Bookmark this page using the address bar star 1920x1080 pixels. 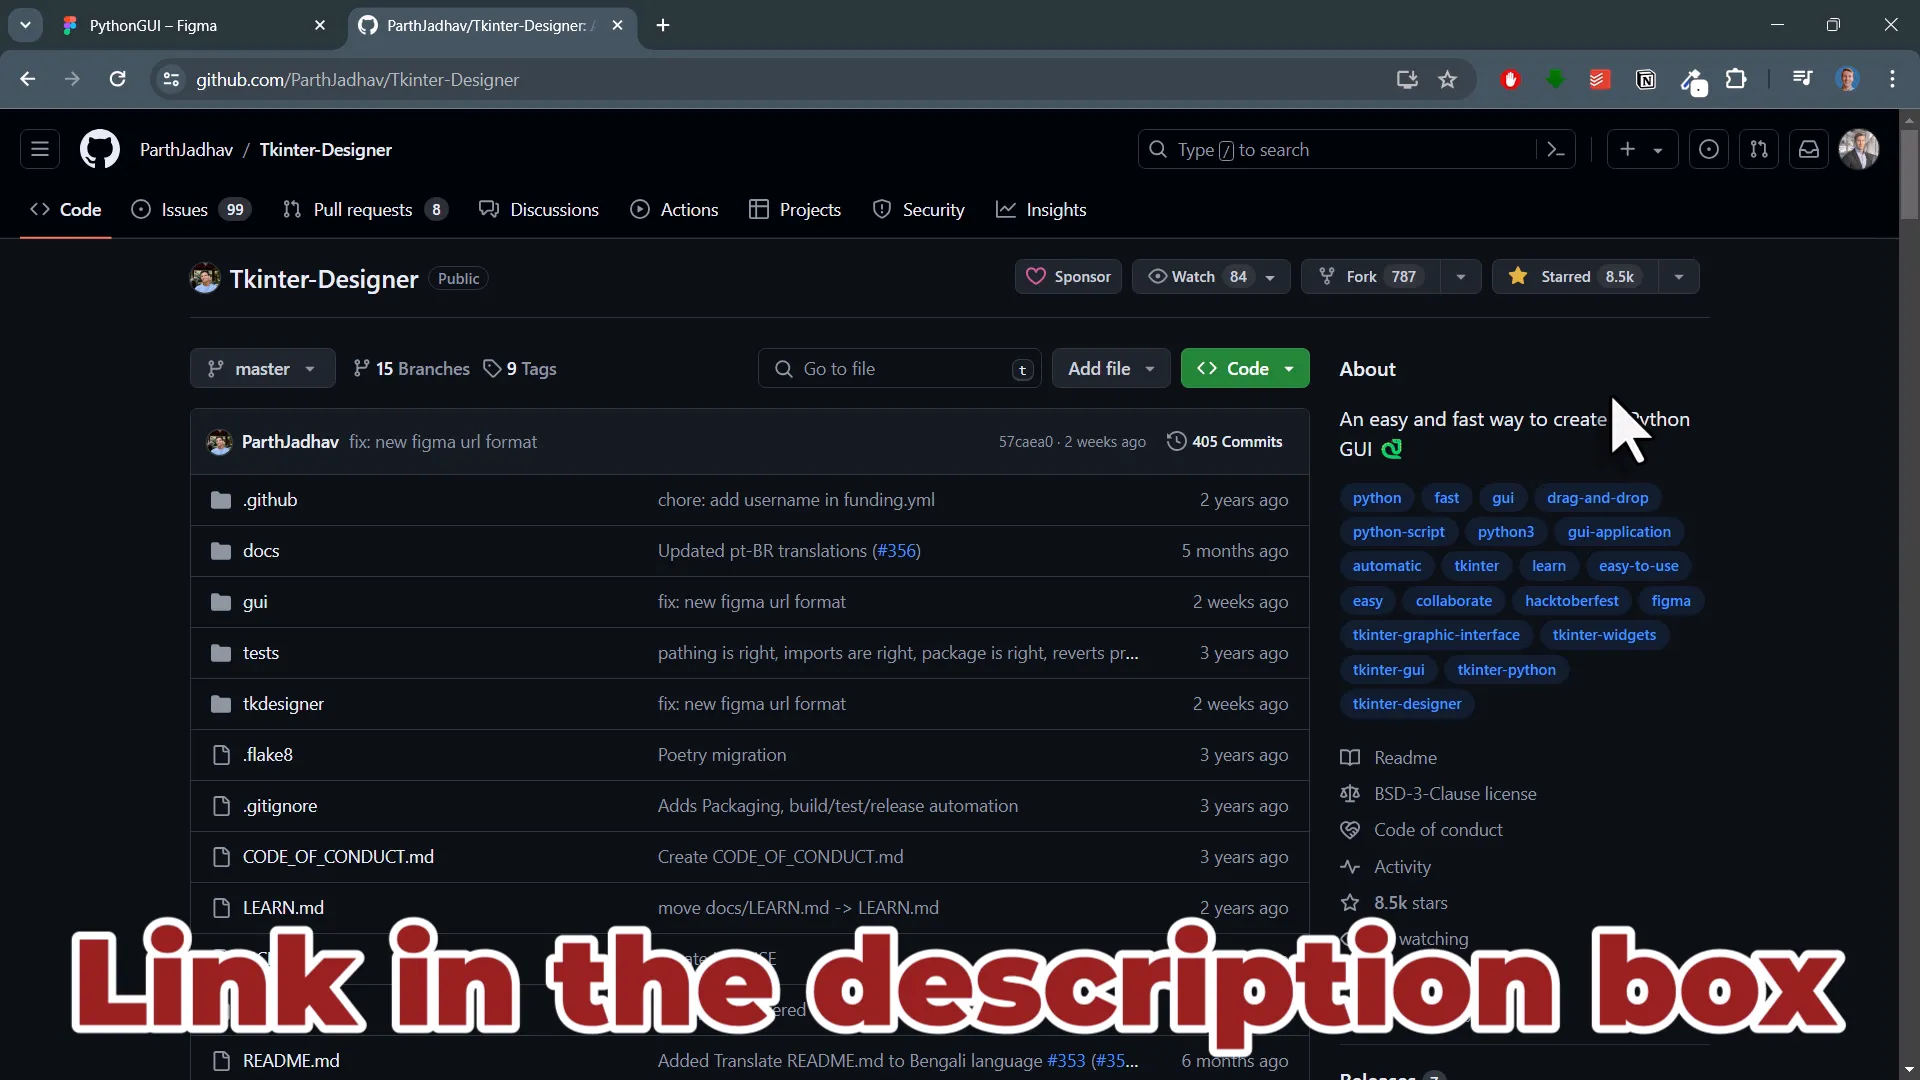coord(1449,80)
